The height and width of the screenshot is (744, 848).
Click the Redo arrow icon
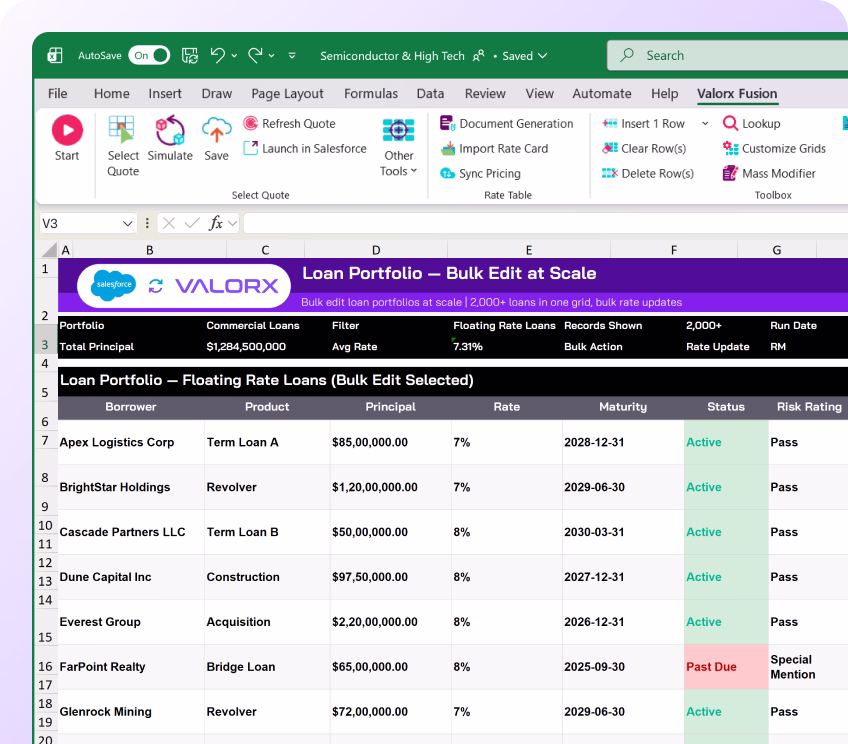tap(255, 55)
